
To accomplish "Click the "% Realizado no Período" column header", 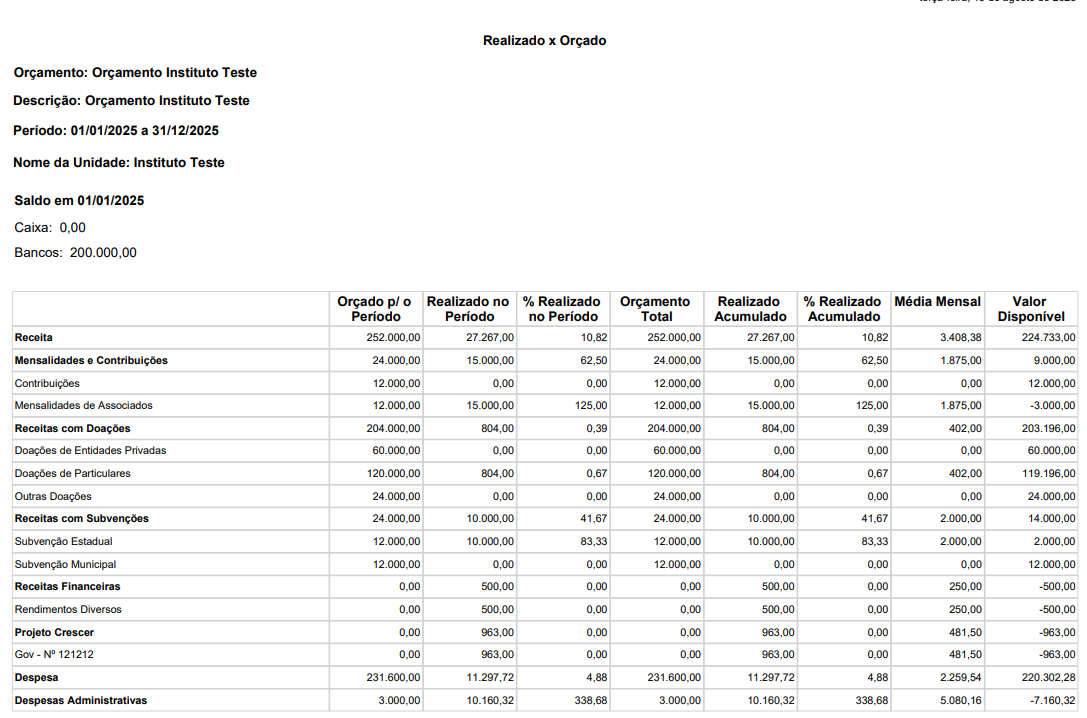I will [x=562, y=309].
